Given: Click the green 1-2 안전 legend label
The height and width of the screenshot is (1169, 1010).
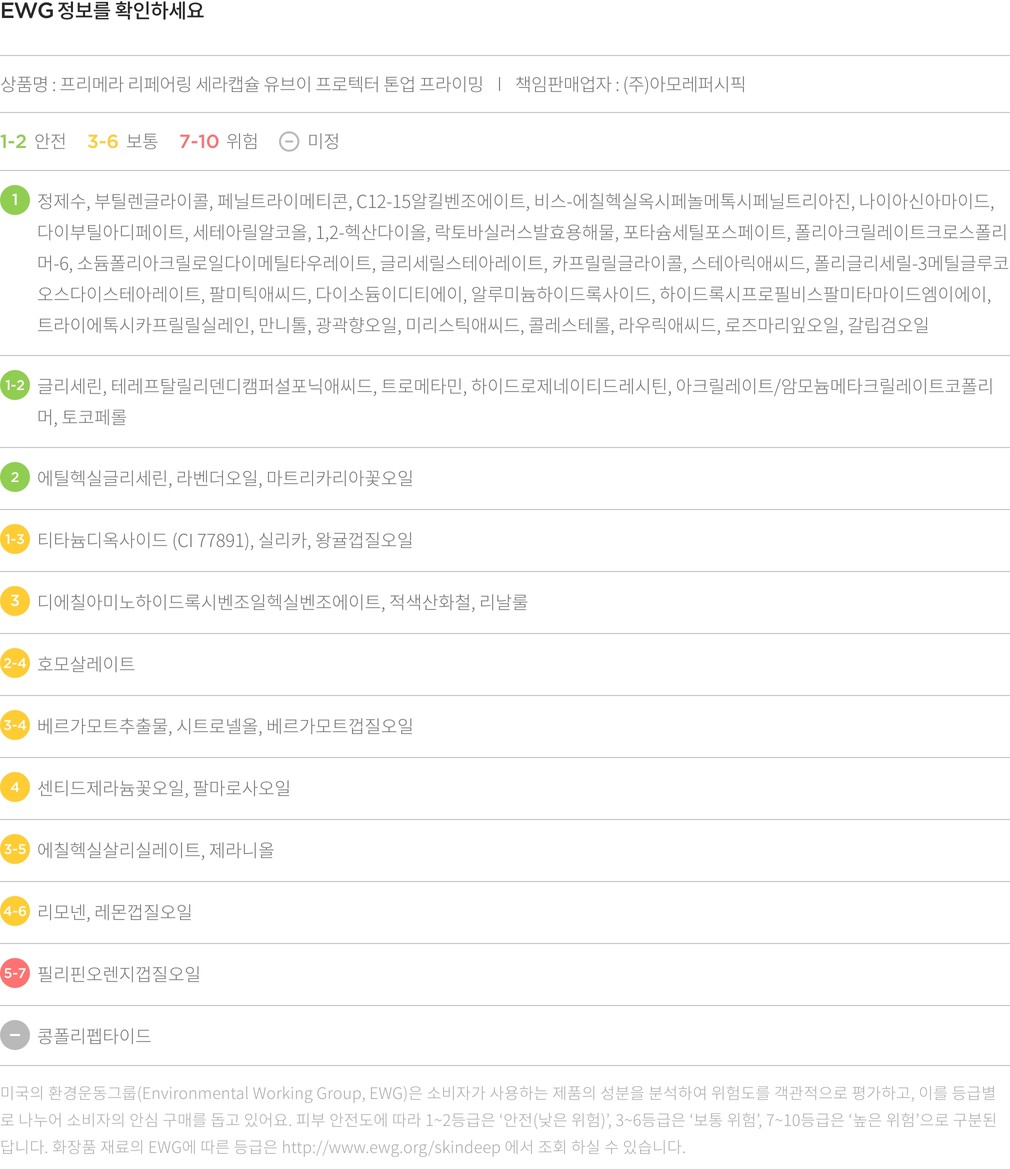Looking at the screenshot, I should pyautogui.click(x=33, y=141).
